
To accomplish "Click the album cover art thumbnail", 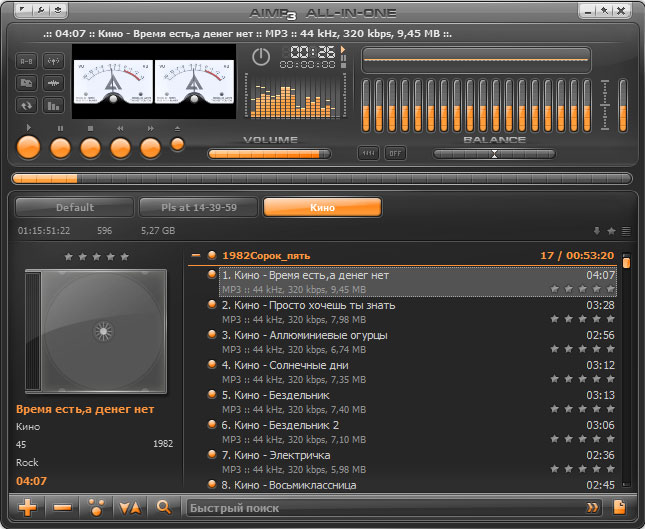I will coord(96,331).
